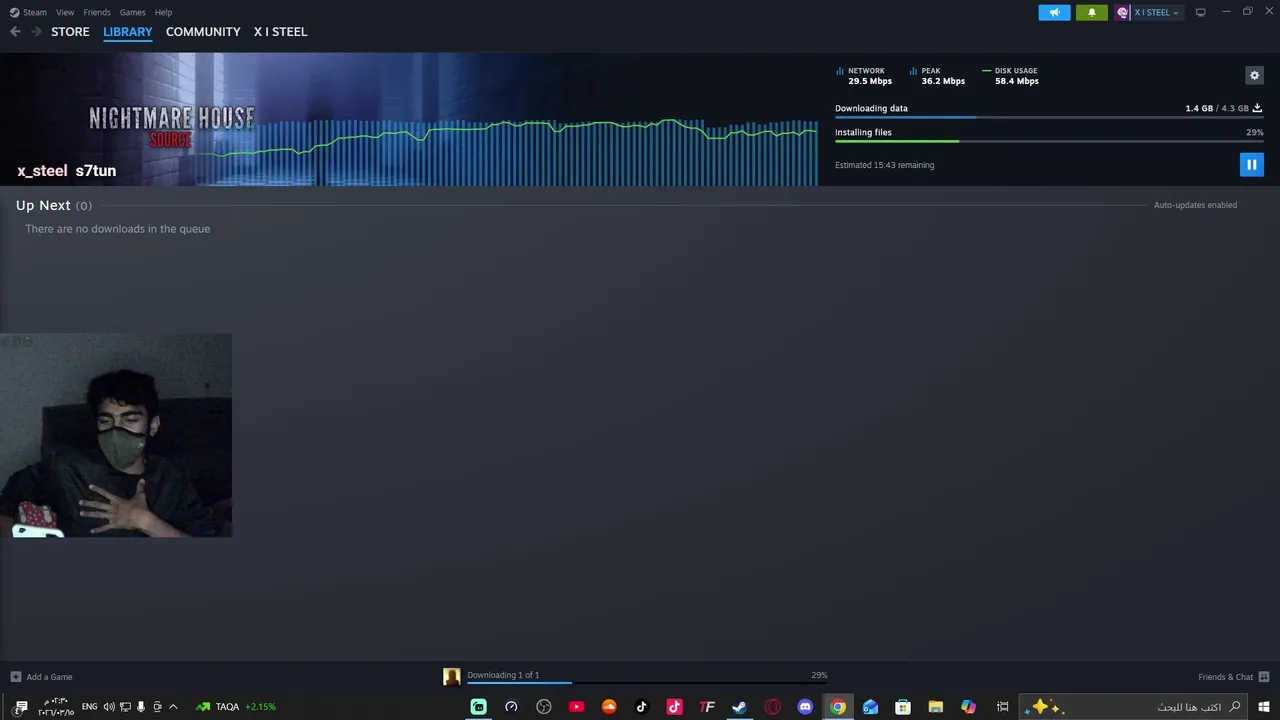Open Opera browser from taskbar
This screenshot has height=720, width=1280.
point(772,707)
